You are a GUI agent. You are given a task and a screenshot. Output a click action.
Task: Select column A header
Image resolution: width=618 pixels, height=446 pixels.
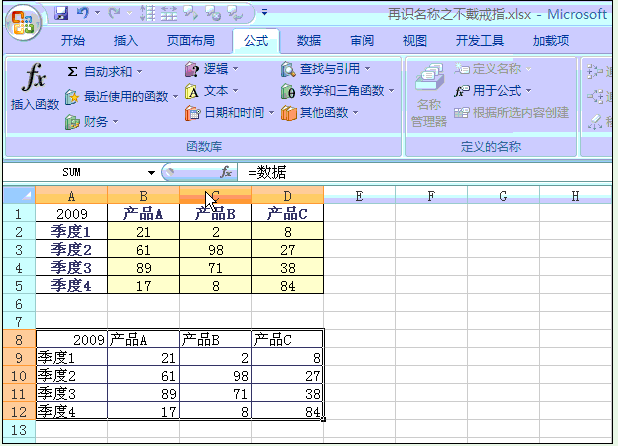coord(71,196)
